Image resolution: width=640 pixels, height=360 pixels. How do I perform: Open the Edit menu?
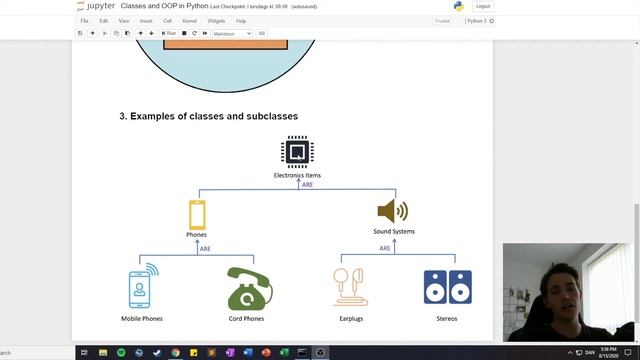104,21
